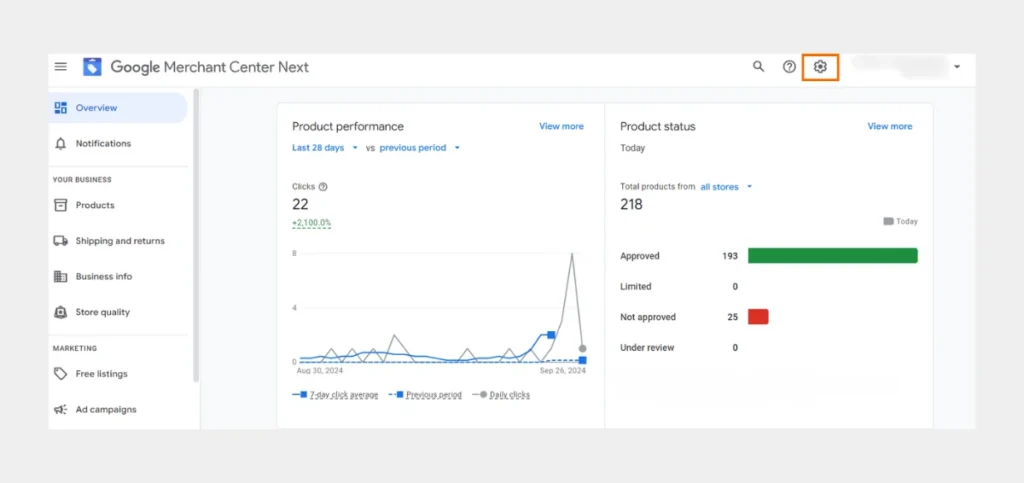This screenshot has width=1024, height=483.
Task: Click the Free listings tag icon
Action: click(x=61, y=374)
